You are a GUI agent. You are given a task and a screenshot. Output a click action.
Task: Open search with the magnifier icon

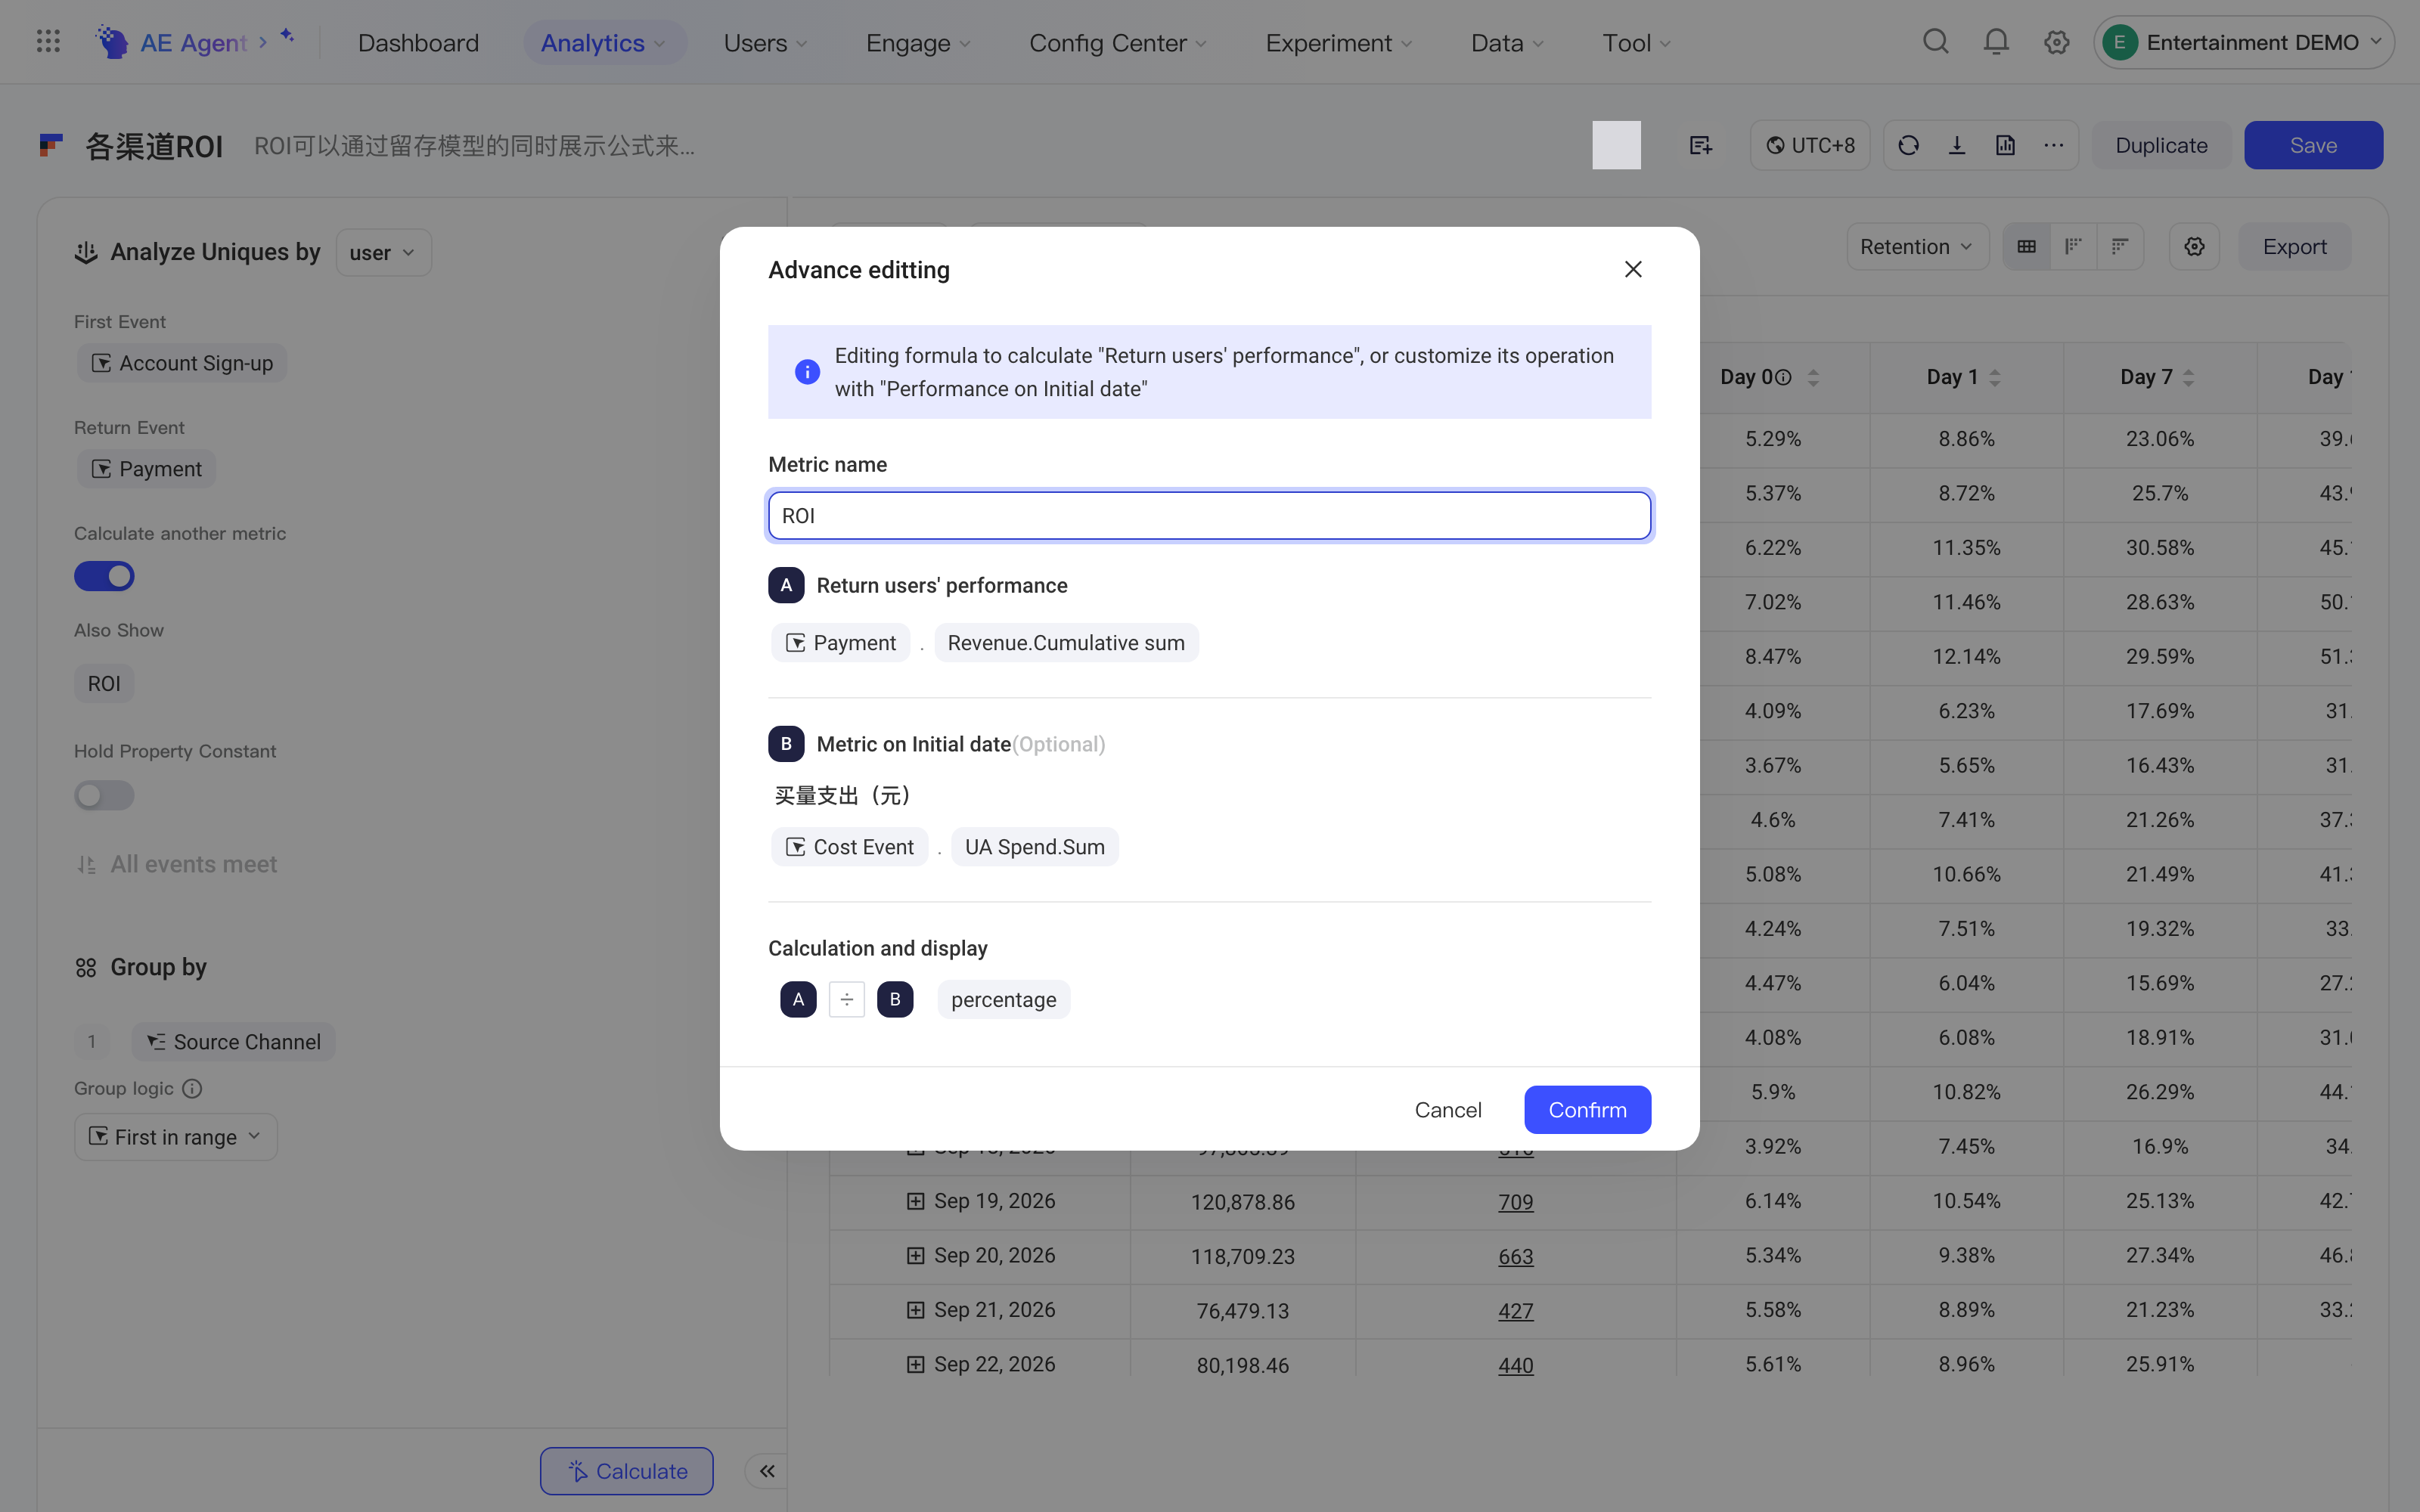pyautogui.click(x=1936, y=42)
